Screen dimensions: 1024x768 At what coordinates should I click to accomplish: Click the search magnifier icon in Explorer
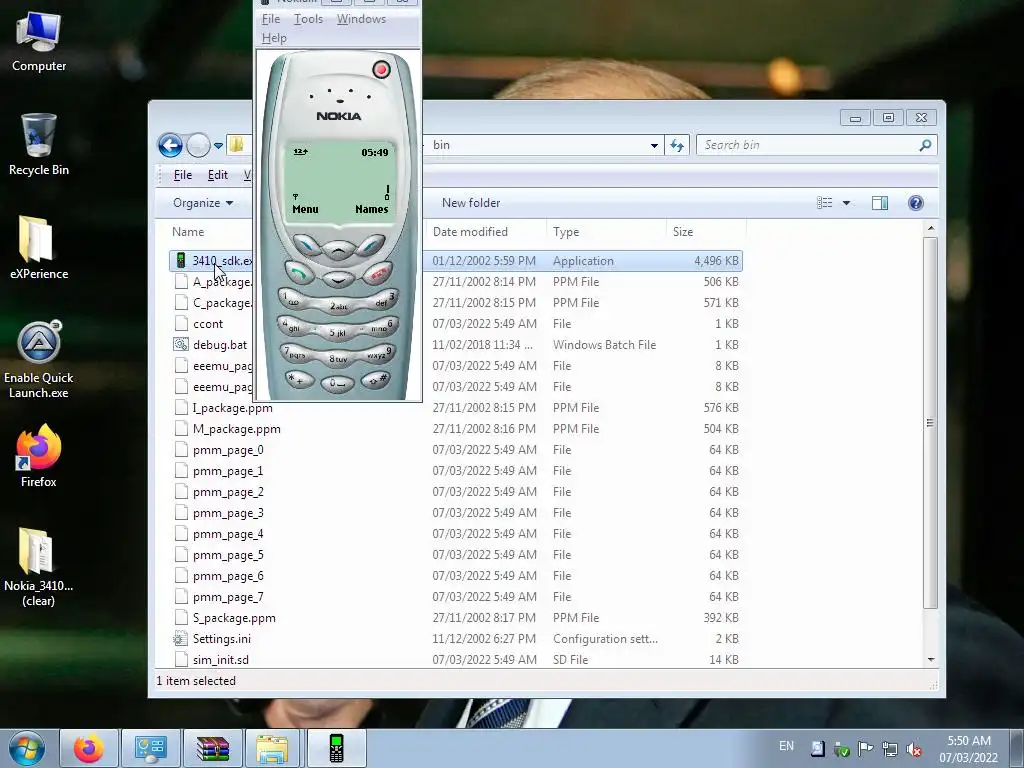coord(925,145)
